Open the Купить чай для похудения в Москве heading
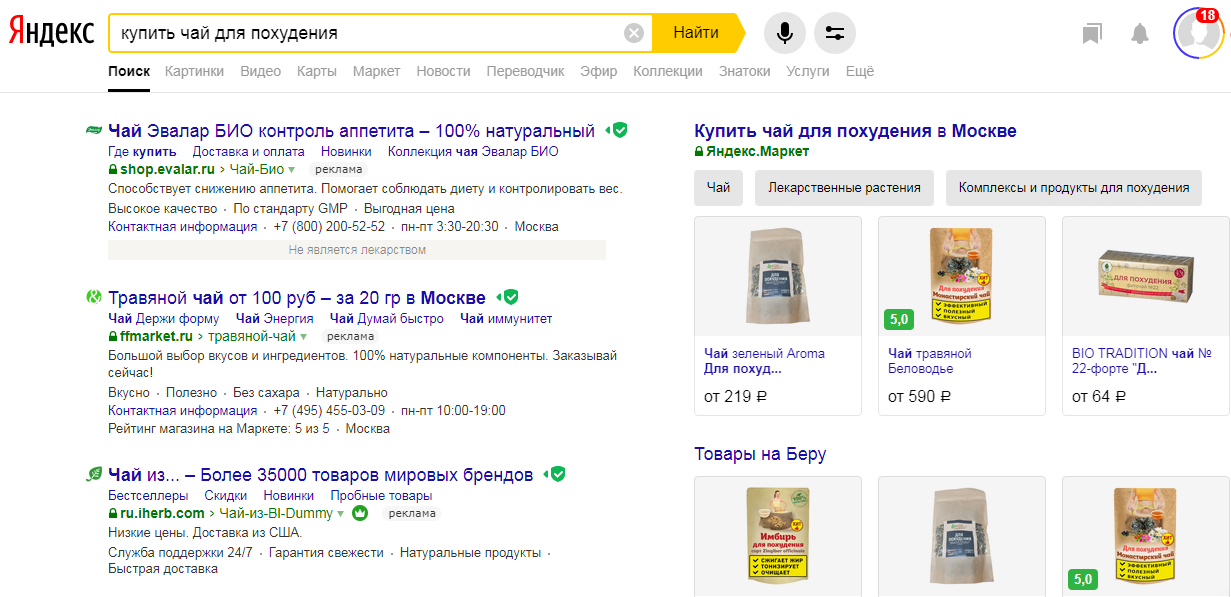 [x=855, y=131]
